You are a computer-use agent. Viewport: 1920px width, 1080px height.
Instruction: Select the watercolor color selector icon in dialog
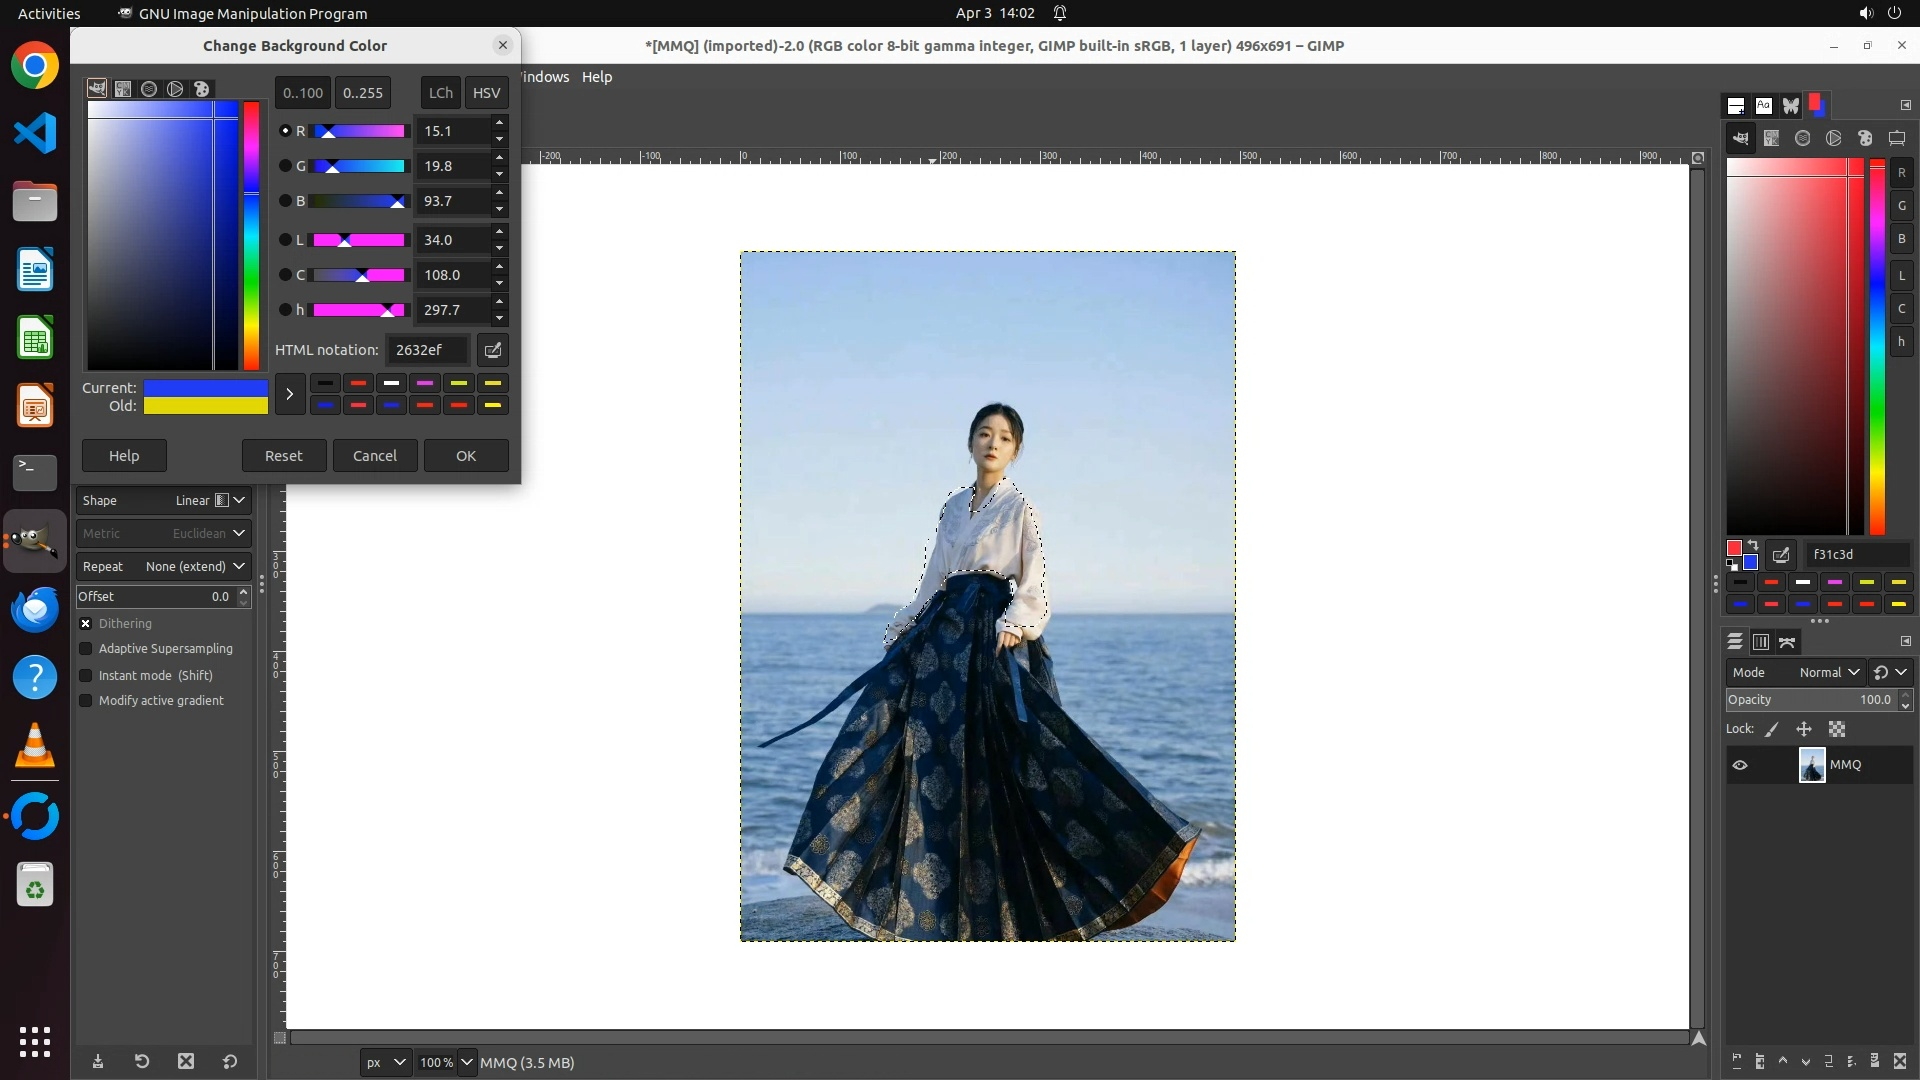coord(149,89)
